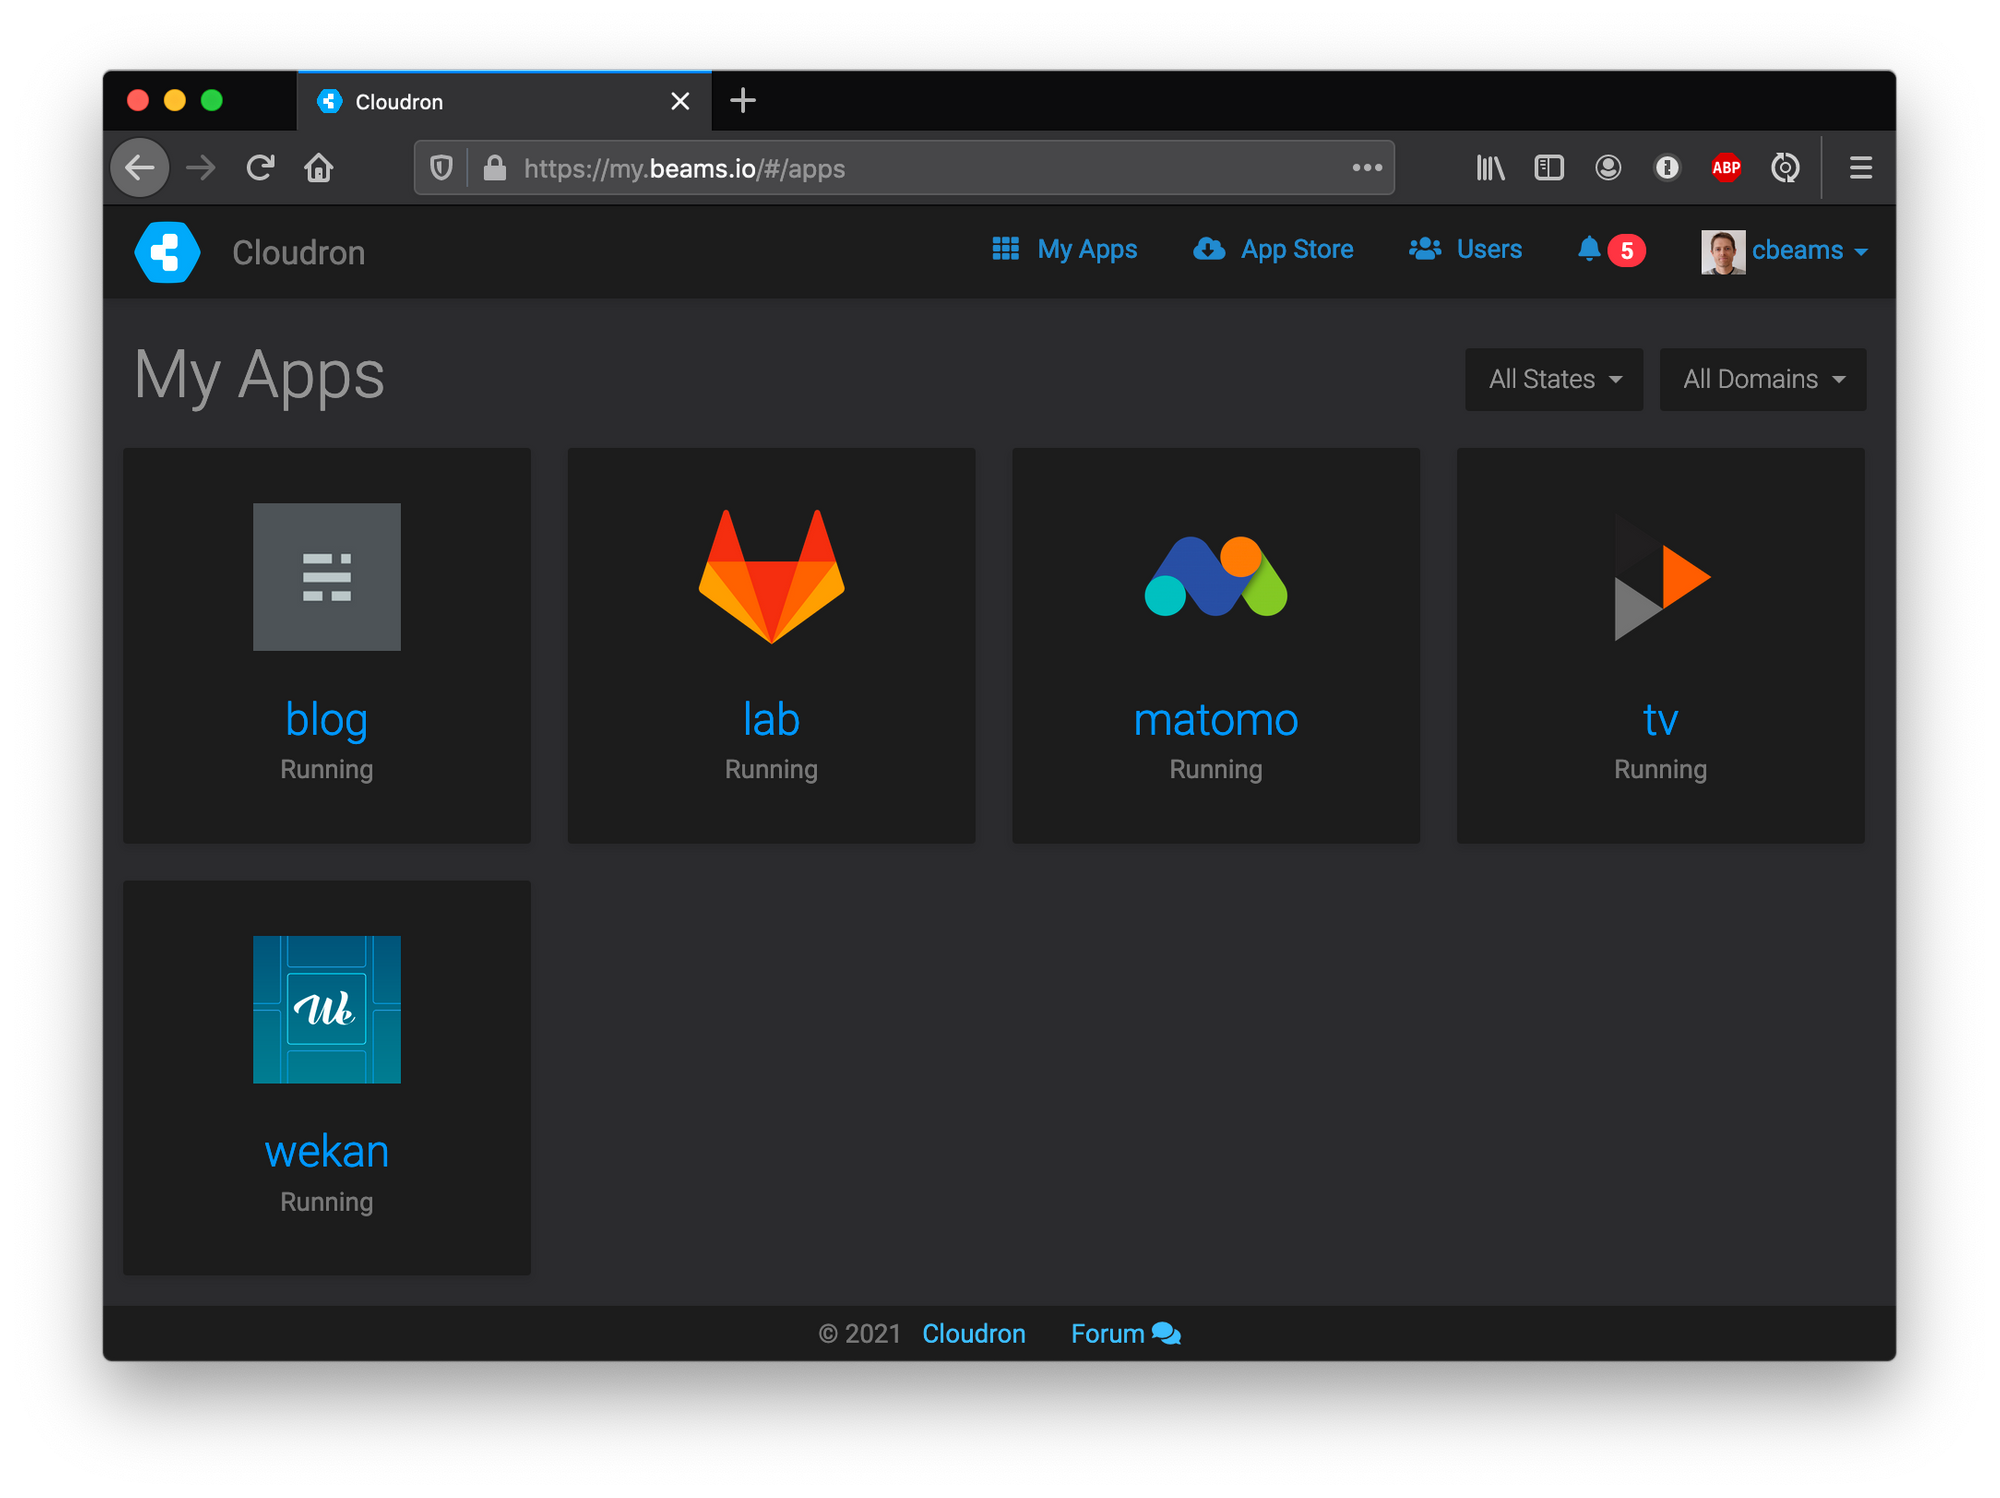The image size is (2000, 1498).
Task: Select the My Apps grid icon
Action: click(x=1006, y=249)
